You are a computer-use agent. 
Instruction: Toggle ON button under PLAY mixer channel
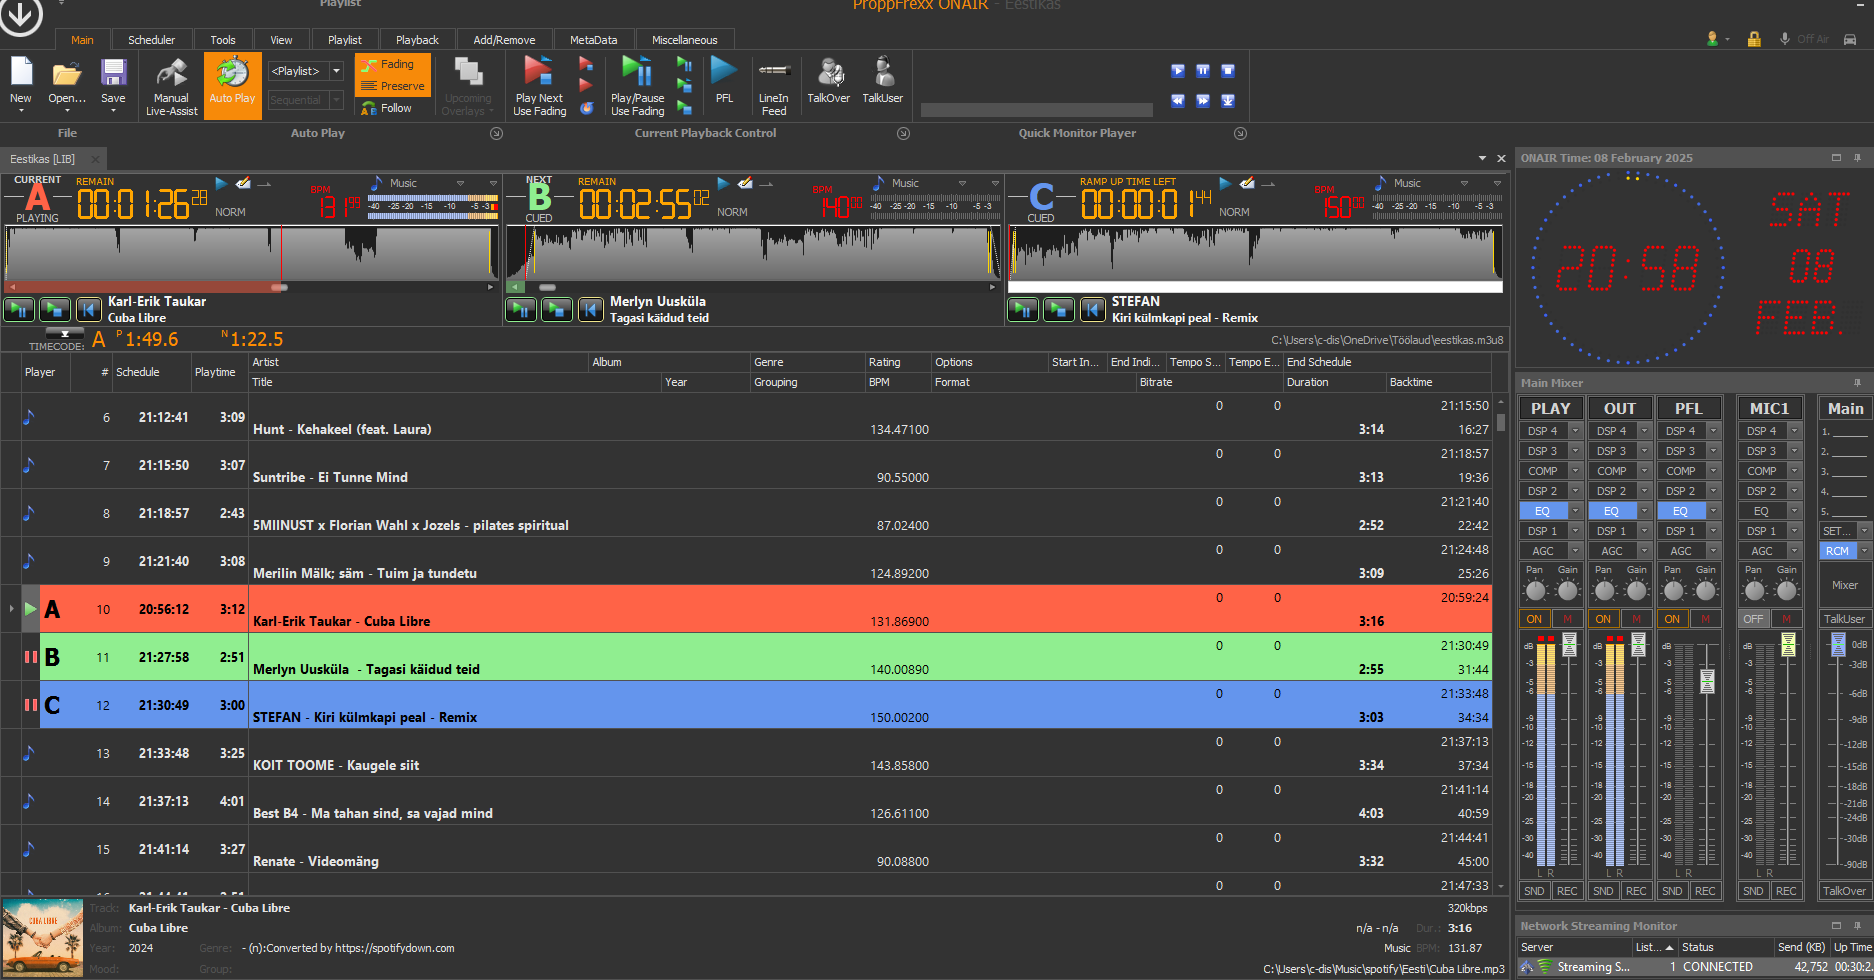pos(1534,619)
